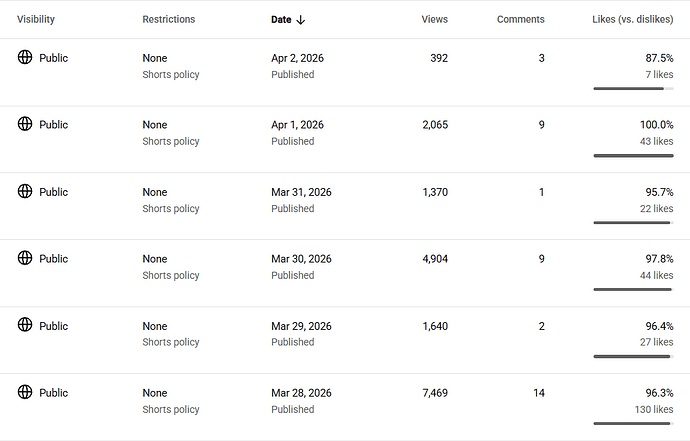Click the globe icon in Mar 30, 2026 row
690x441 pixels.
(x=25, y=258)
